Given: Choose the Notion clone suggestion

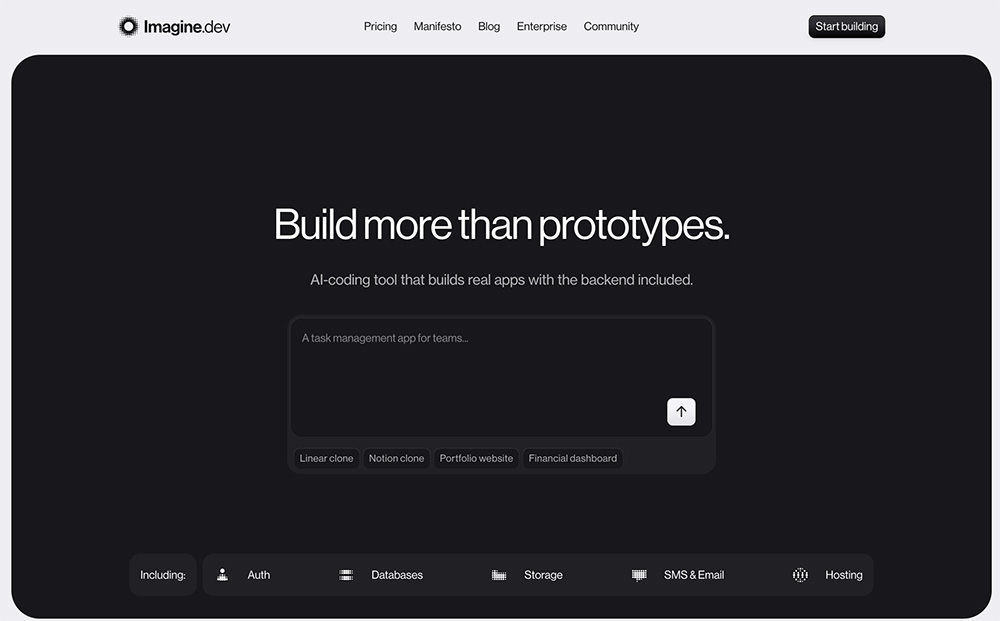Looking at the screenshot, I should pyautogui.click(x=396, y=458).
